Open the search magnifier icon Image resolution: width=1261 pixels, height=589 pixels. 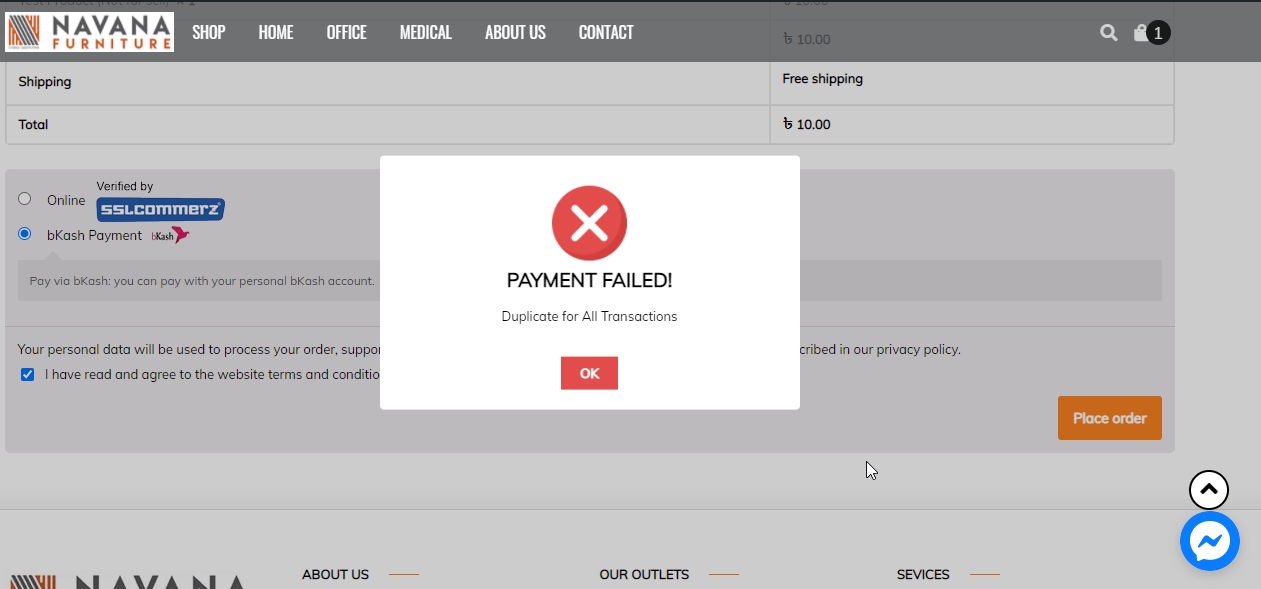1108,33
